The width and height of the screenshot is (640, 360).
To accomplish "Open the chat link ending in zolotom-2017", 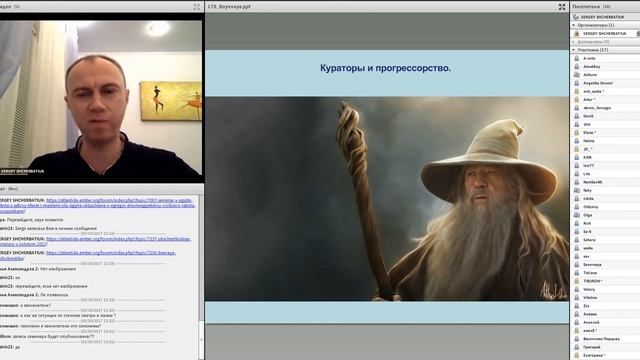I will 96,241.
